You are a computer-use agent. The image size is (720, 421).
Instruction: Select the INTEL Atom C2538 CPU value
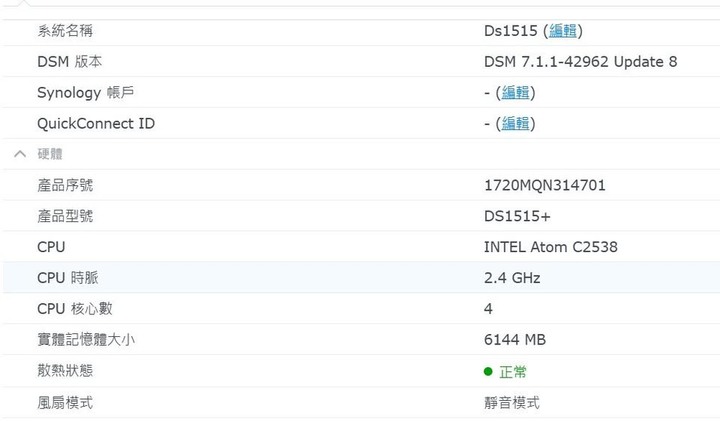(x=551, y=247)
